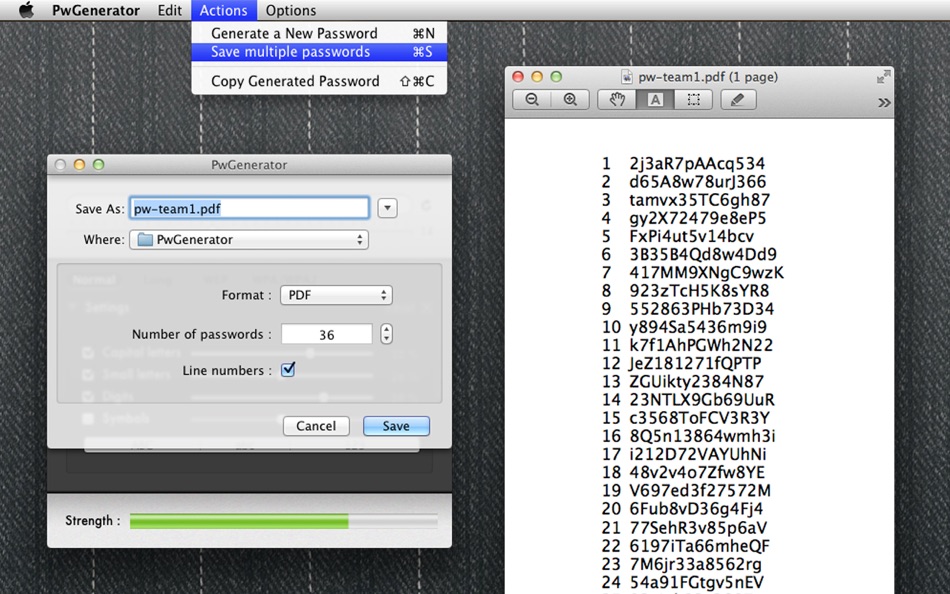This screenshot has height=594, width=950.
Task: Open the Options menu
Action: click(x=291, y=10)
